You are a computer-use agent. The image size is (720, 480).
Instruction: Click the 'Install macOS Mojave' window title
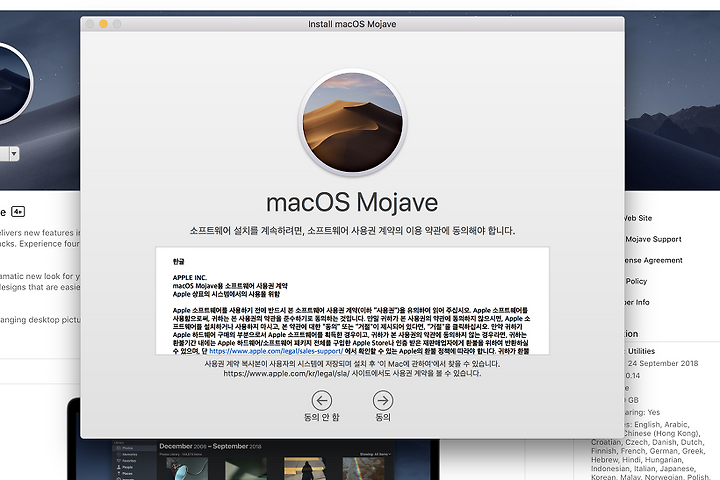tap(352, 24)
